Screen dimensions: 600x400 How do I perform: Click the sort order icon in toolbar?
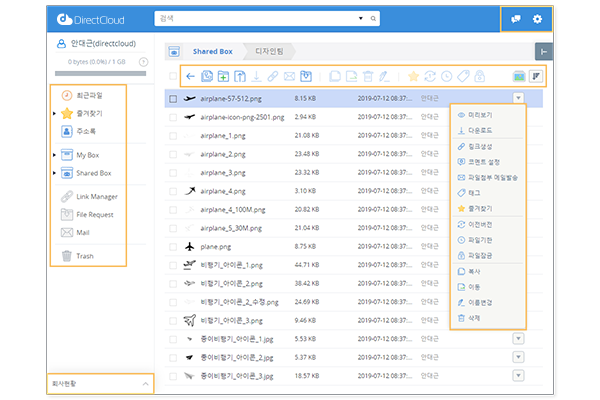[536, 76]
